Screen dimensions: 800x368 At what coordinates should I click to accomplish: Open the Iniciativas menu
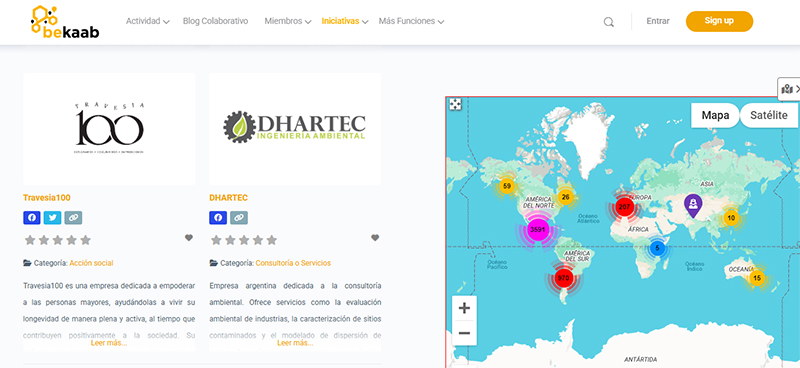pos(345,21)
